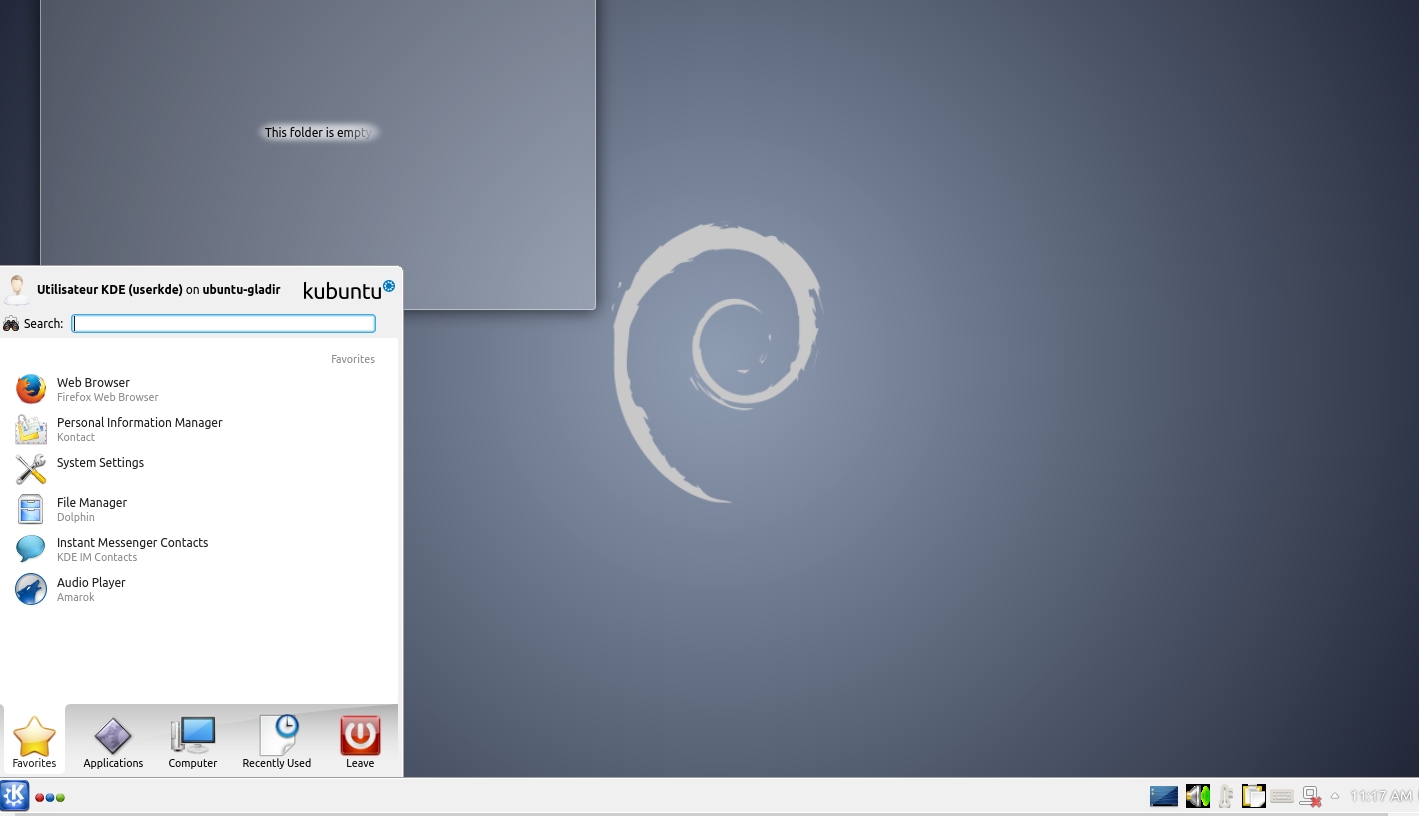Select the Leave tab
The image size is (1419, 816).
(360, 743)
